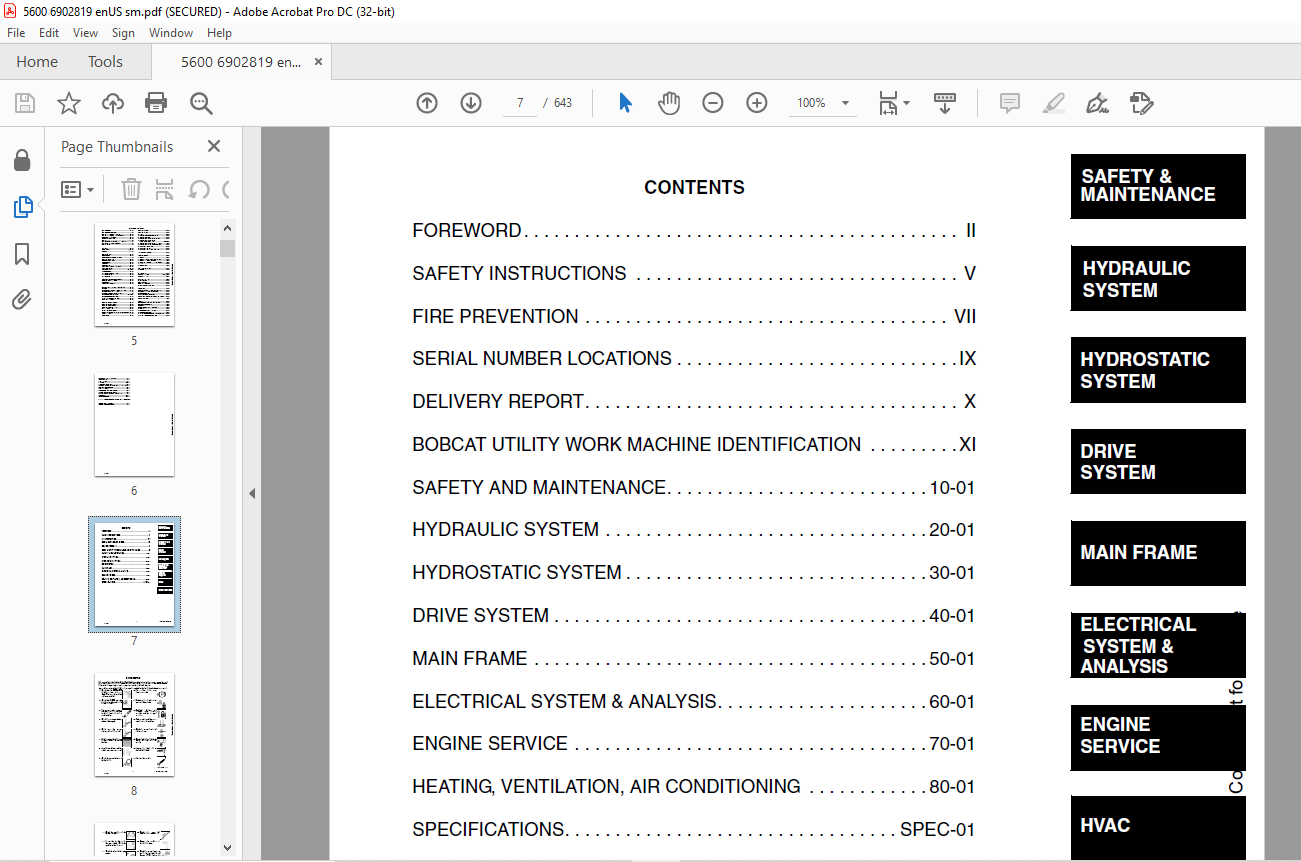The width and height of the screenshot is (1301, 862).
Task: Open the SPECIFICATIONS SPEC-01 contents entry
Action: 694,830
